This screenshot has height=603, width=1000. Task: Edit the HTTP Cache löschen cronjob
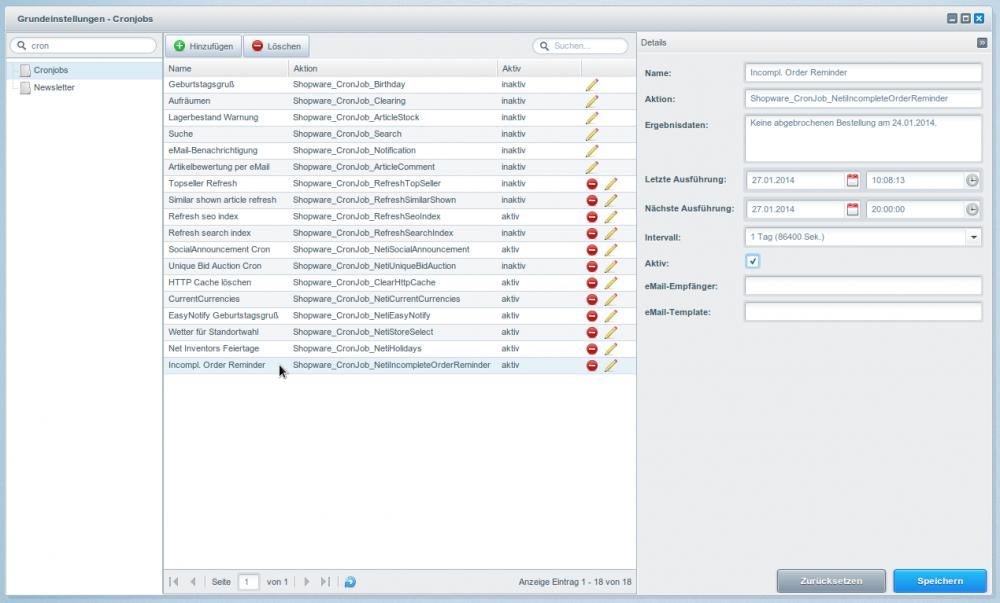[610, 283]
